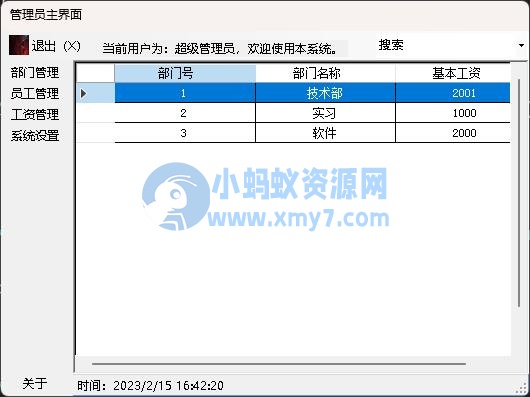Select the 技术部 cell
The height and width of the screenshot is (397, 530).
[325, 93]
